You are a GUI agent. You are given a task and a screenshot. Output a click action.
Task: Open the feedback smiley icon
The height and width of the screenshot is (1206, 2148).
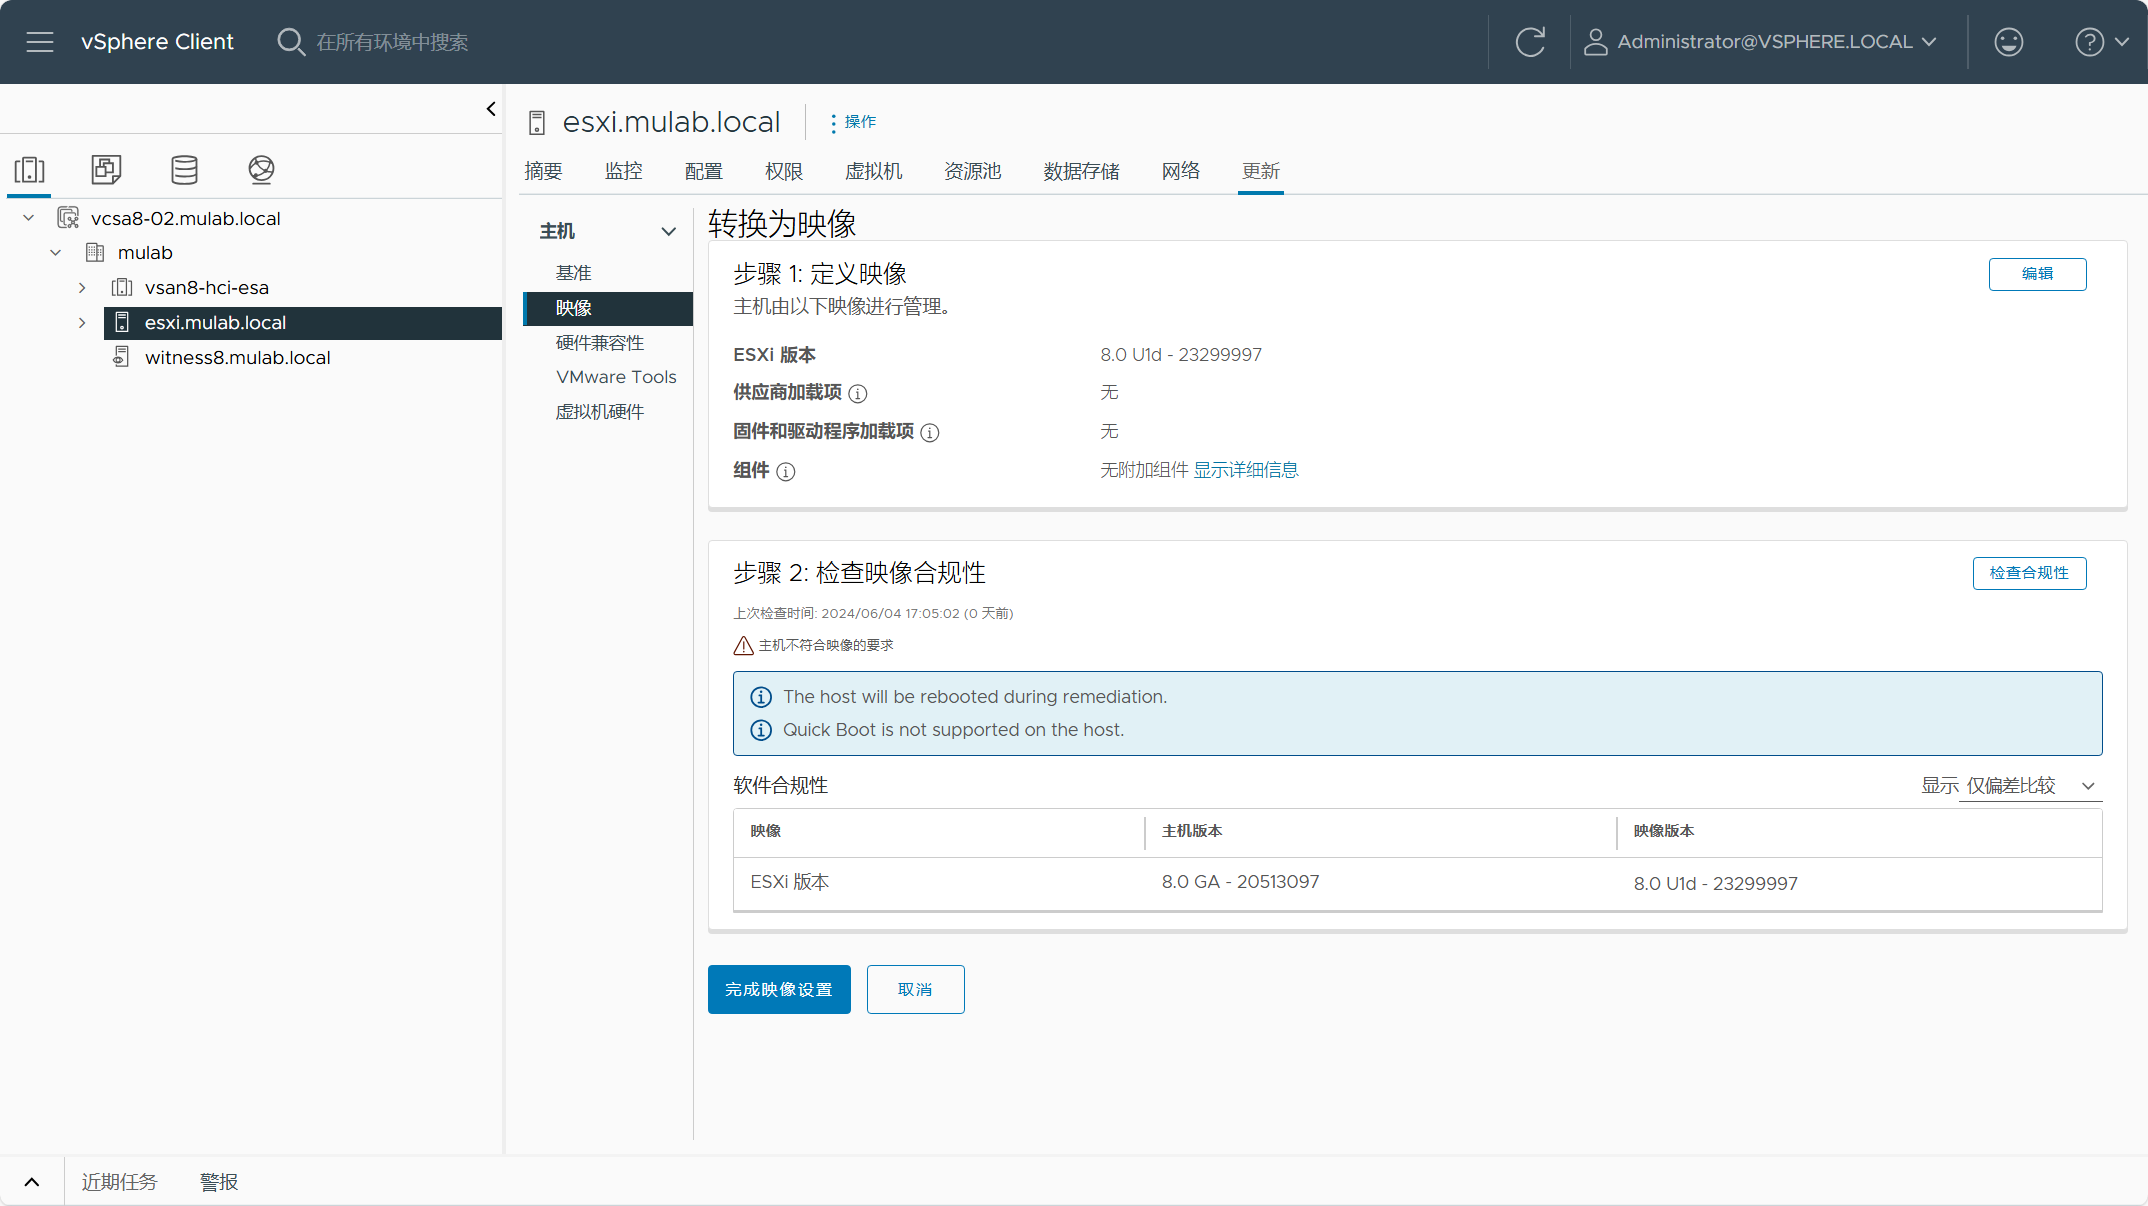coord(2008,42)
